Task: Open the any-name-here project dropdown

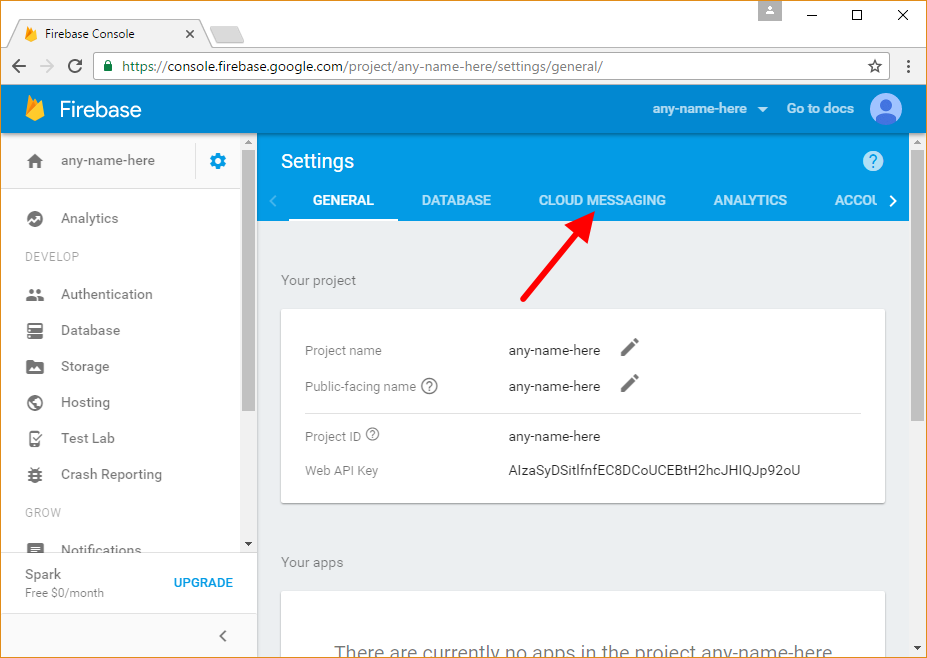Action: tap(709, 109)
